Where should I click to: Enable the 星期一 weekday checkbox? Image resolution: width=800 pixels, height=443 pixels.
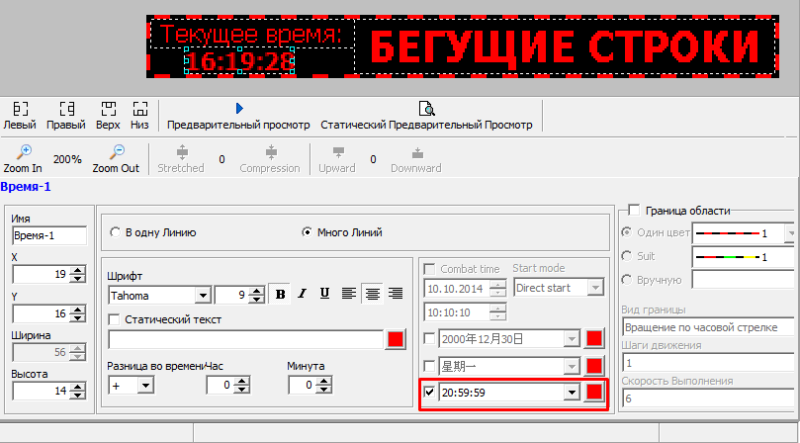coord(430,366)
